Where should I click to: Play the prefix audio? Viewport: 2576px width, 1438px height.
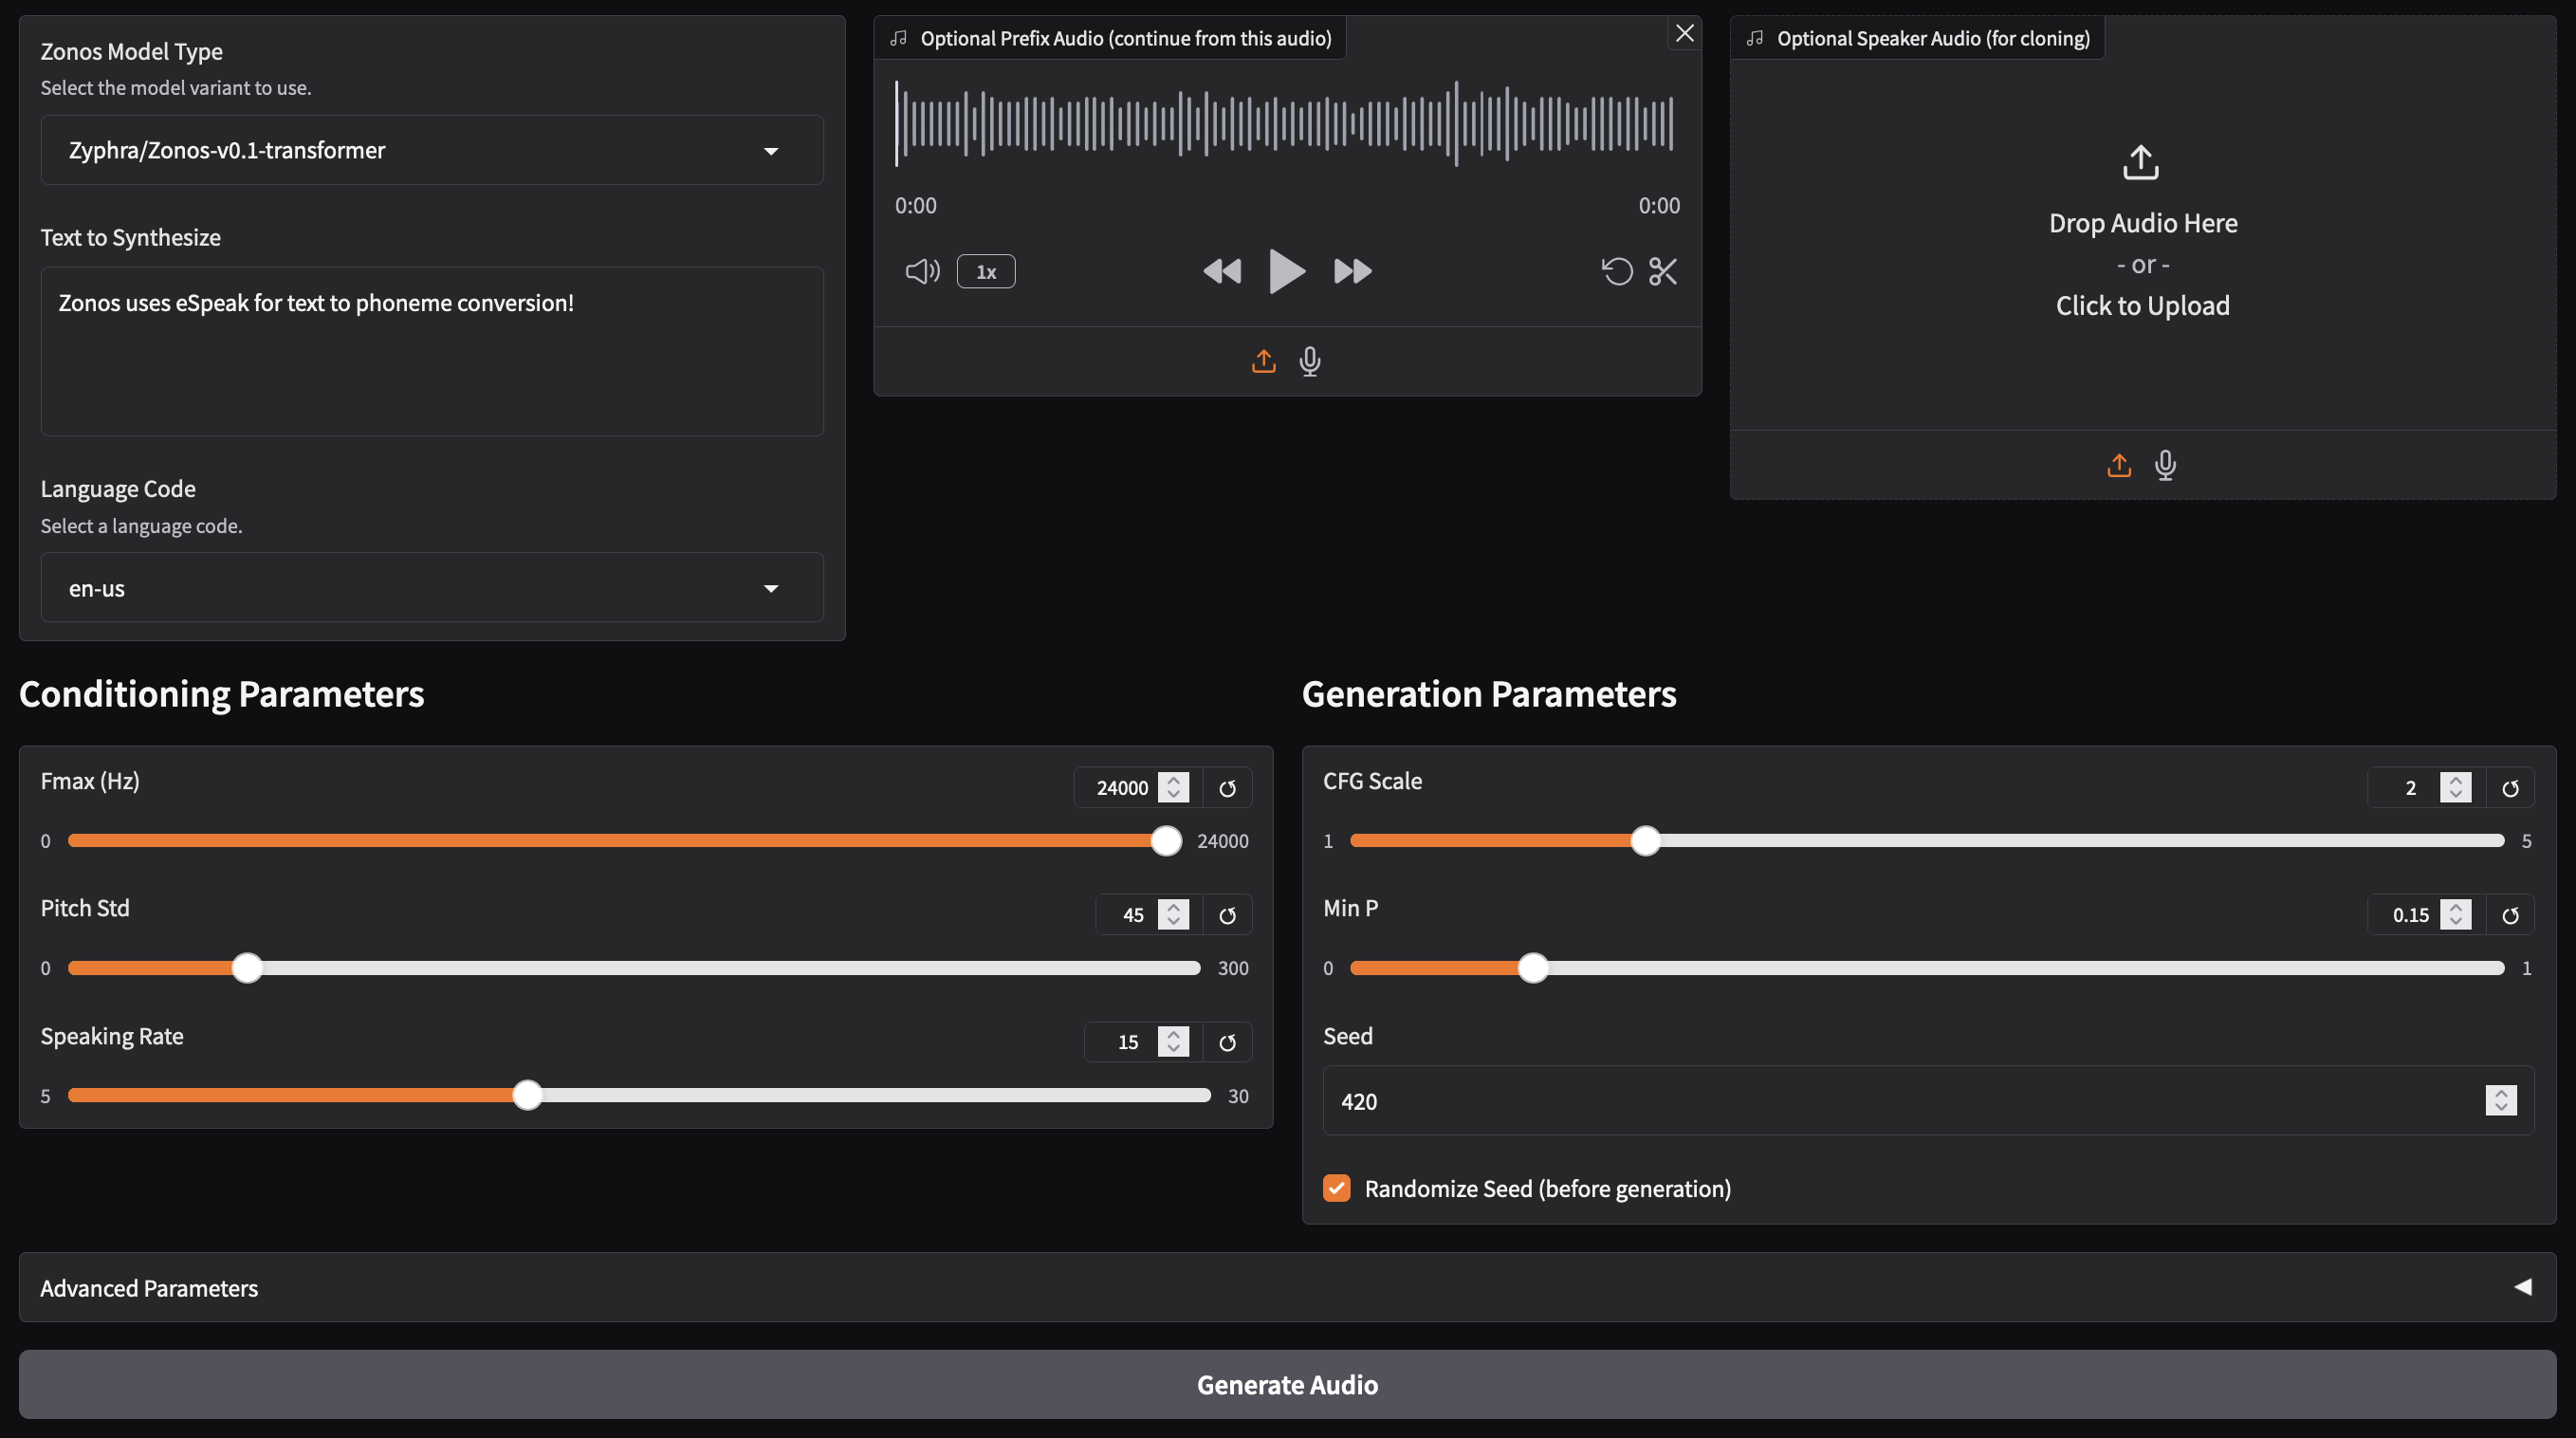1286,271
